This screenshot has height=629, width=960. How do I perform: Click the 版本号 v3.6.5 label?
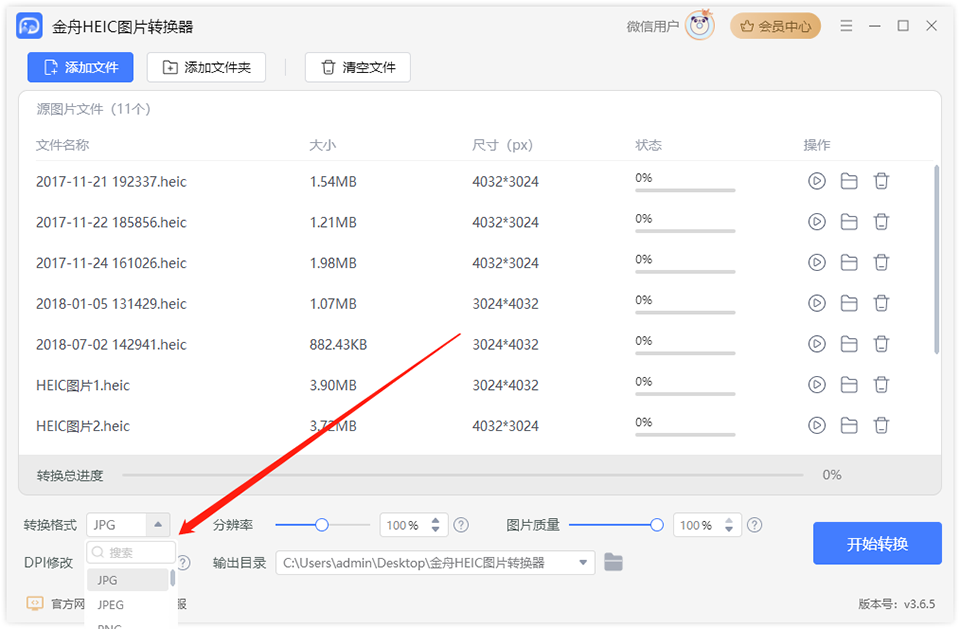(896, 604)
